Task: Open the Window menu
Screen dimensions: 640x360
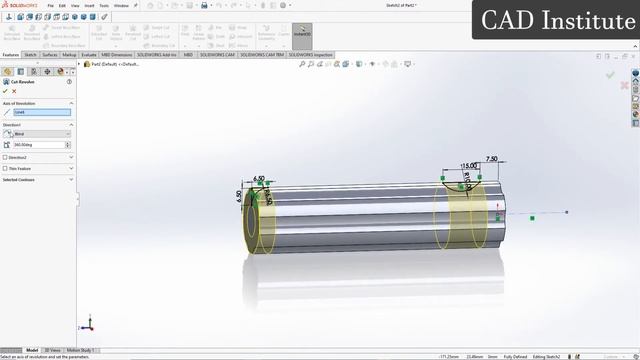Action: tap(121, 6)
